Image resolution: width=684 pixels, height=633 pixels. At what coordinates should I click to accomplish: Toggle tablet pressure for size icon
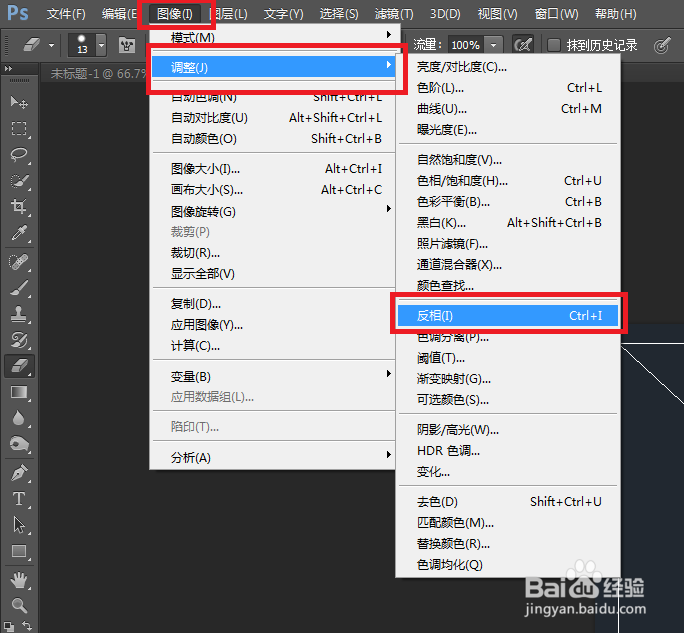click(662, 45)
